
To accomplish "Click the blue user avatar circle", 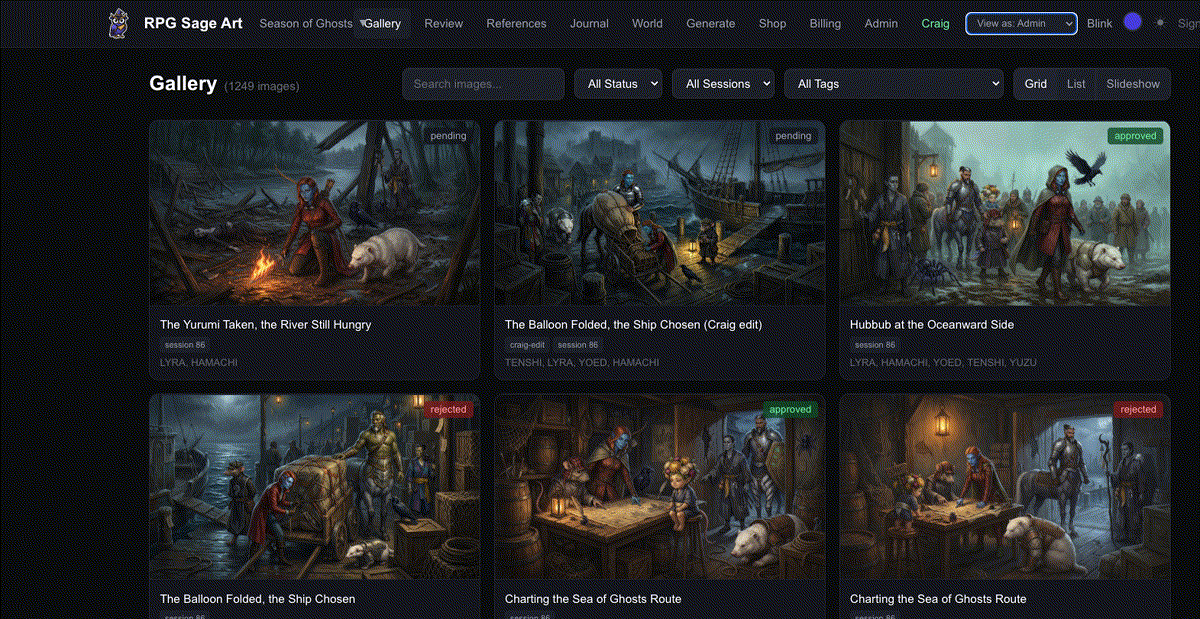I will point(1132,20).
